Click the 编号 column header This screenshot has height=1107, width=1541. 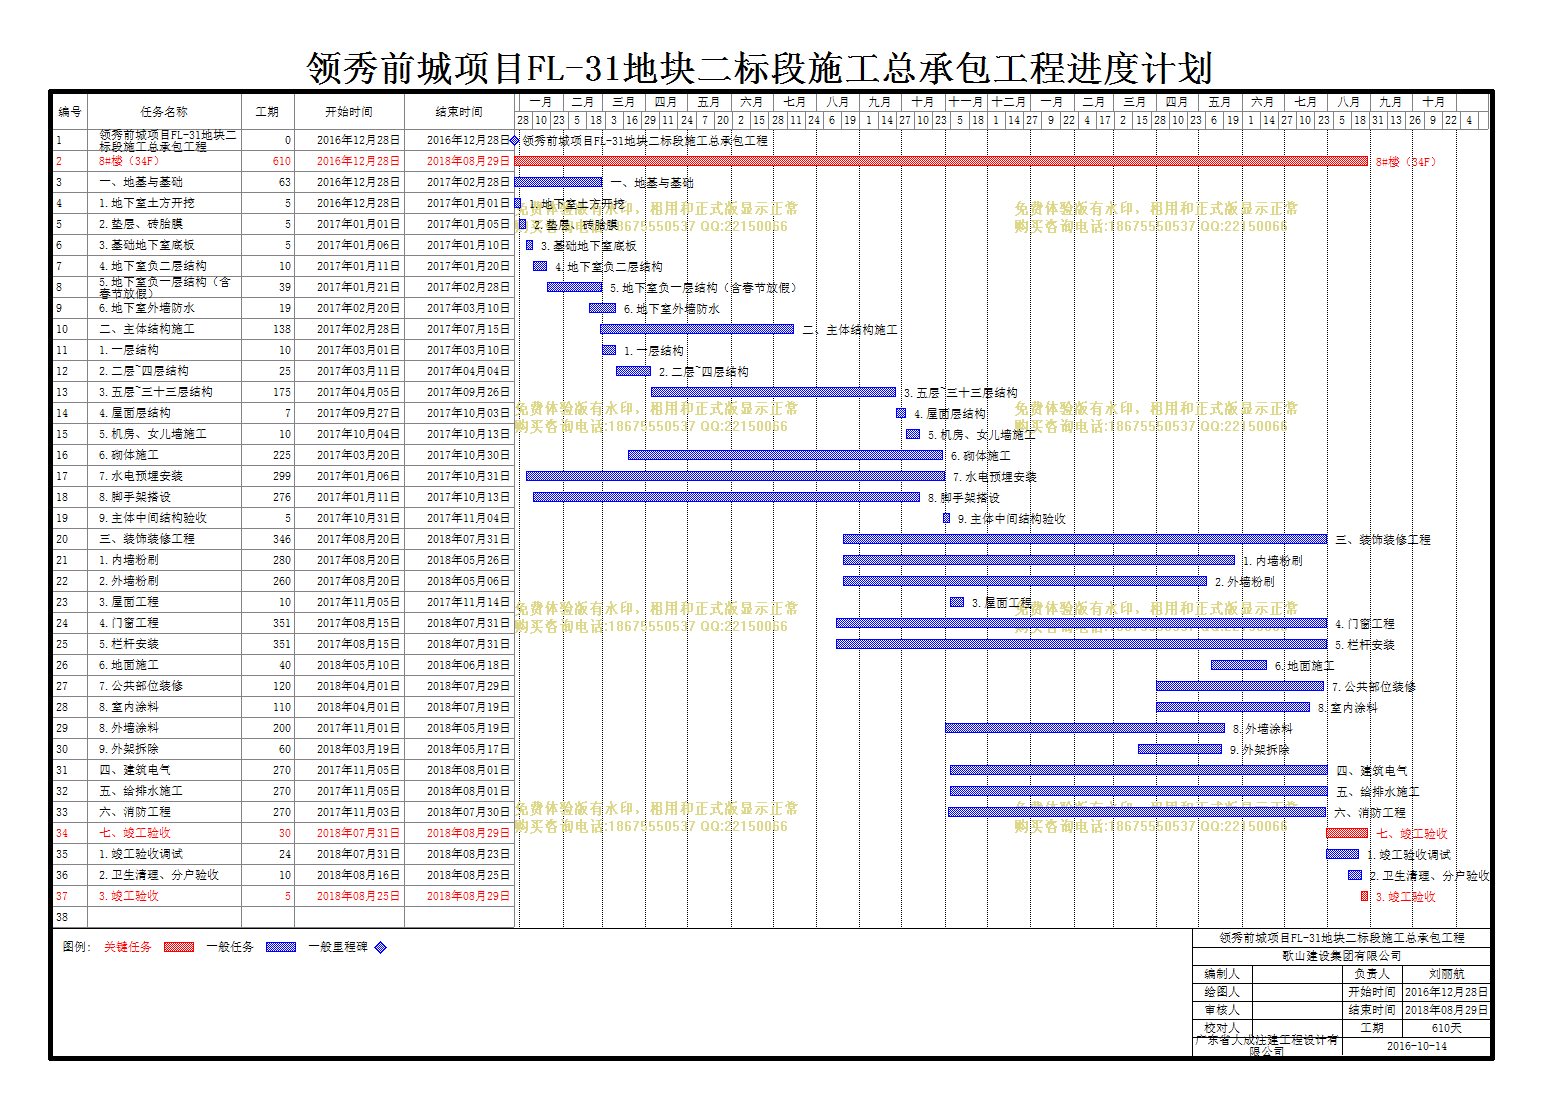[70, 111]
